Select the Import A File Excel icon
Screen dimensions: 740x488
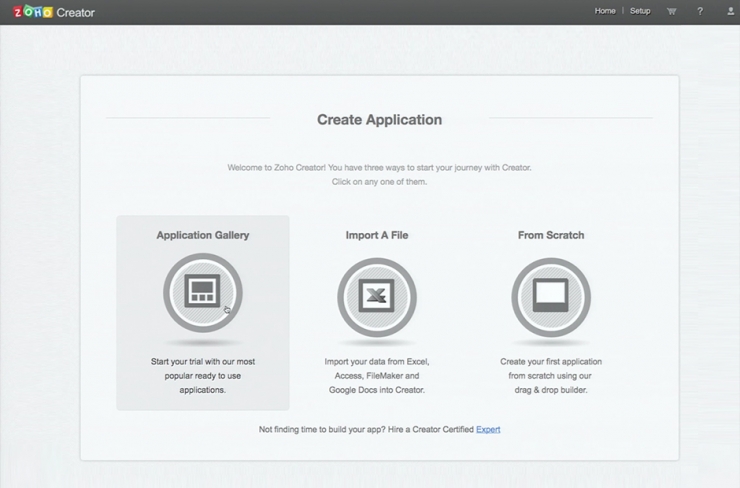[377, 297]
